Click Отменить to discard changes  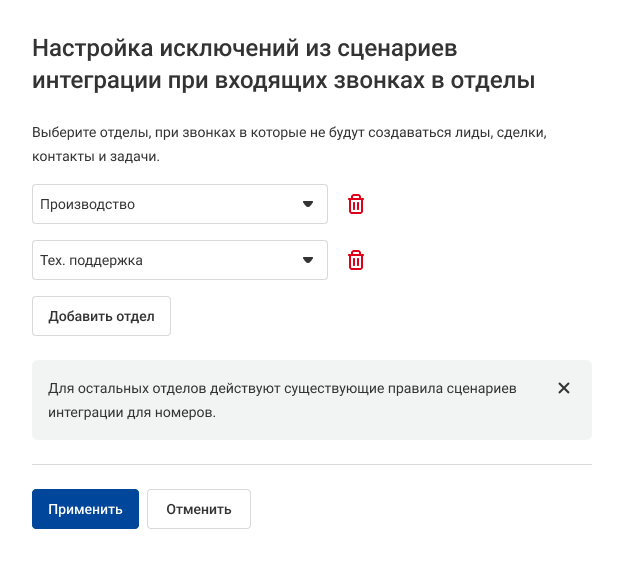[x=198, y=509]
